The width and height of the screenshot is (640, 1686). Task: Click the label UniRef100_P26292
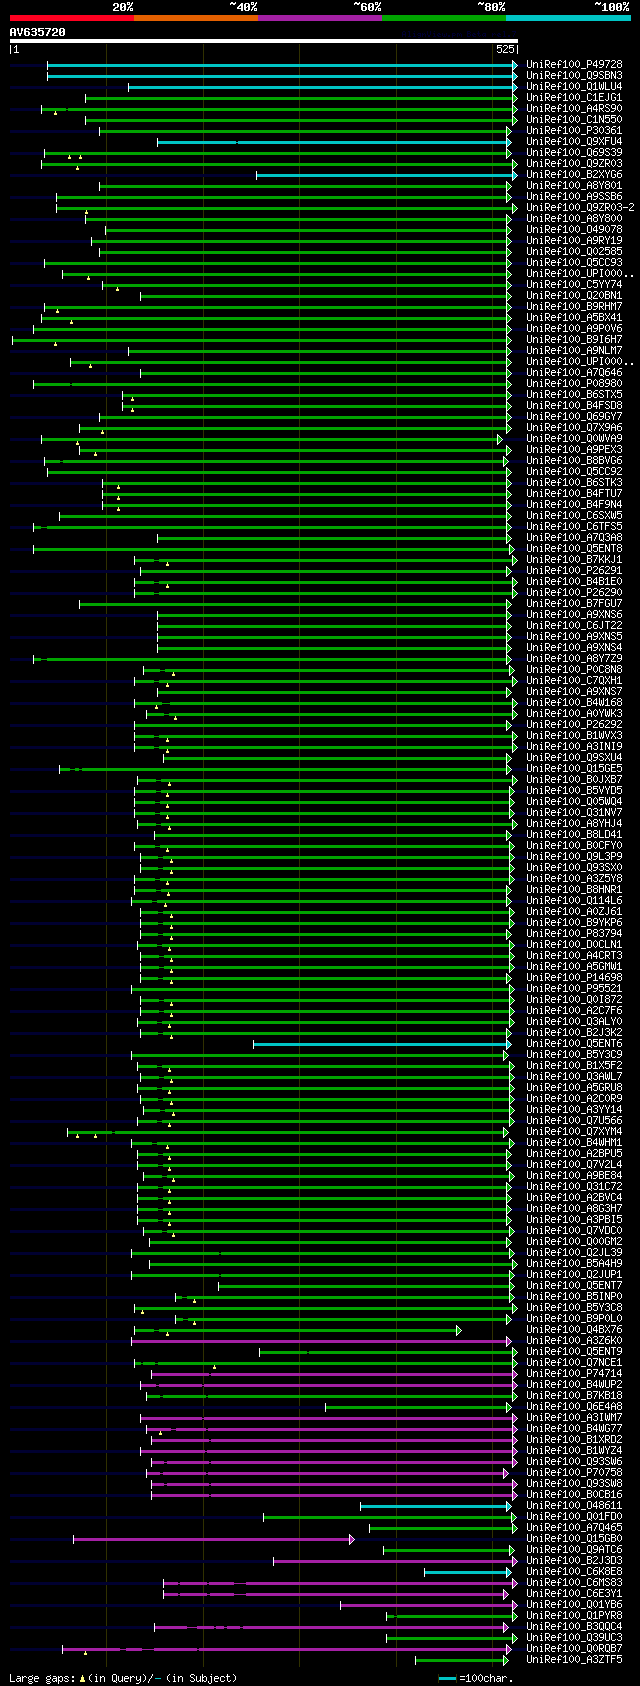pyautogui.click(x=574, y=724)
